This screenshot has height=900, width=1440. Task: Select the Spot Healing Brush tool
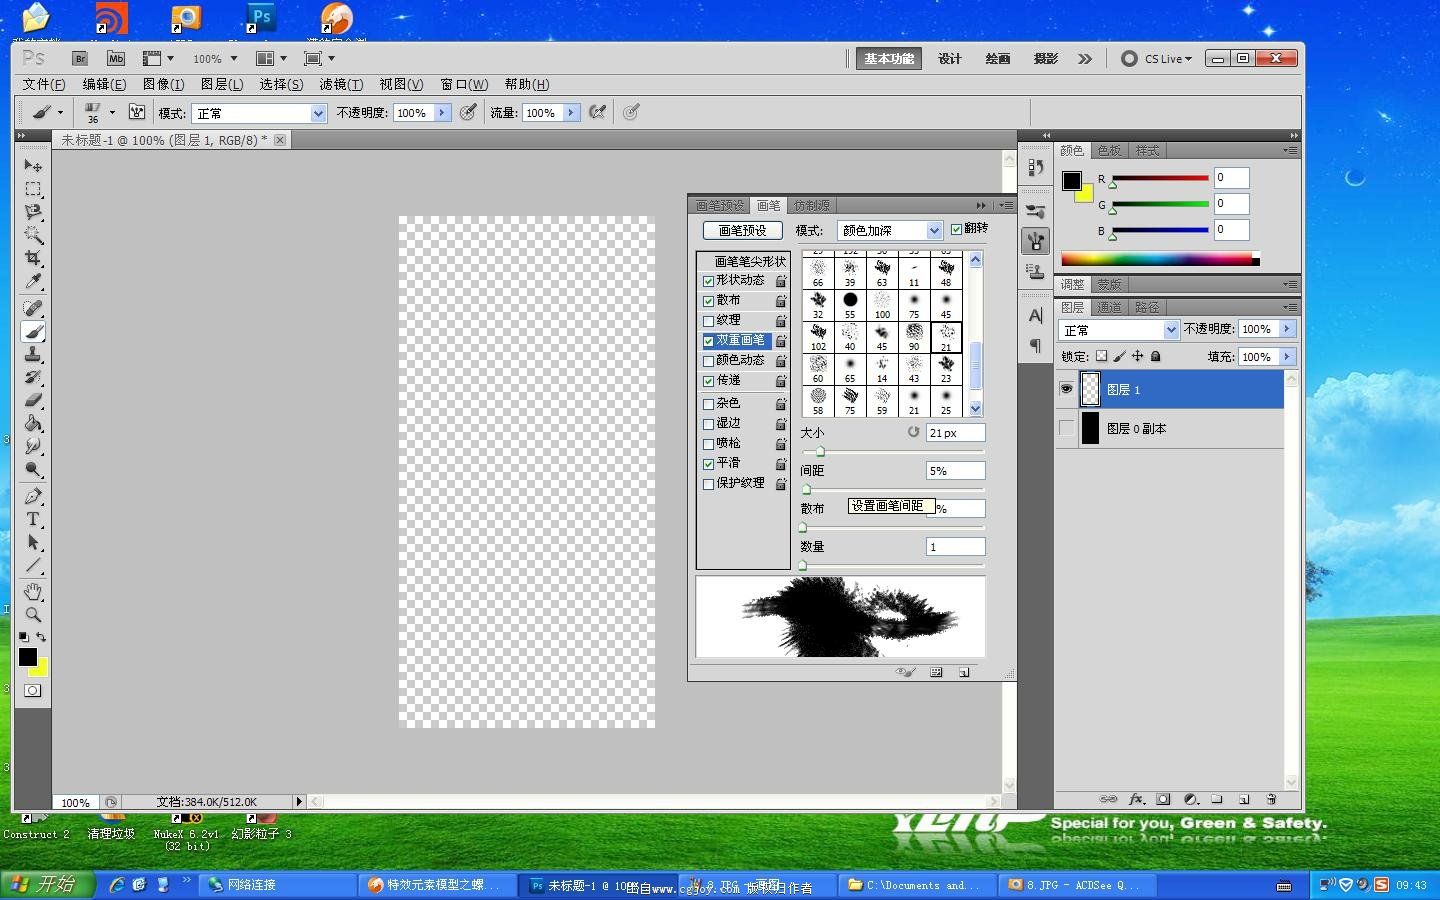point(33,308)
